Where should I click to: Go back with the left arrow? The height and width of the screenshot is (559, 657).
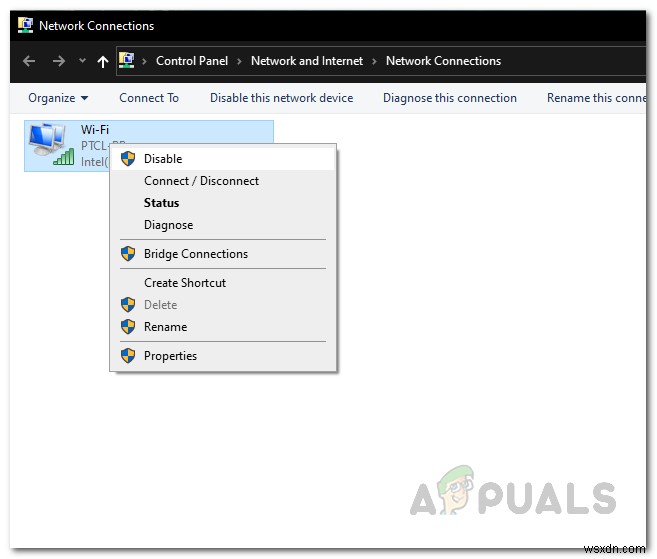tap(29, 61)
